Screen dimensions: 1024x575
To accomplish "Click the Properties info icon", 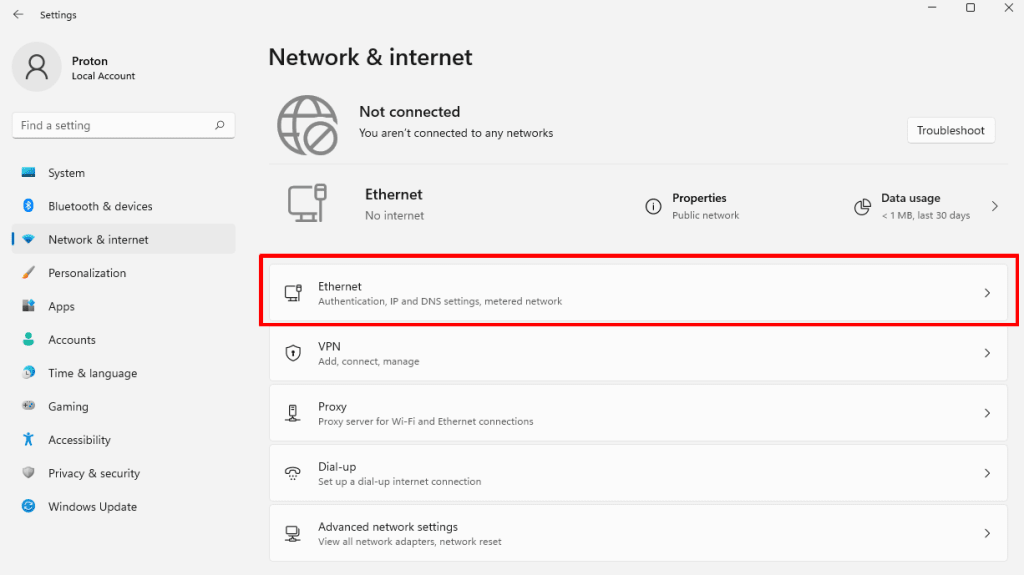I will [653, 206].
